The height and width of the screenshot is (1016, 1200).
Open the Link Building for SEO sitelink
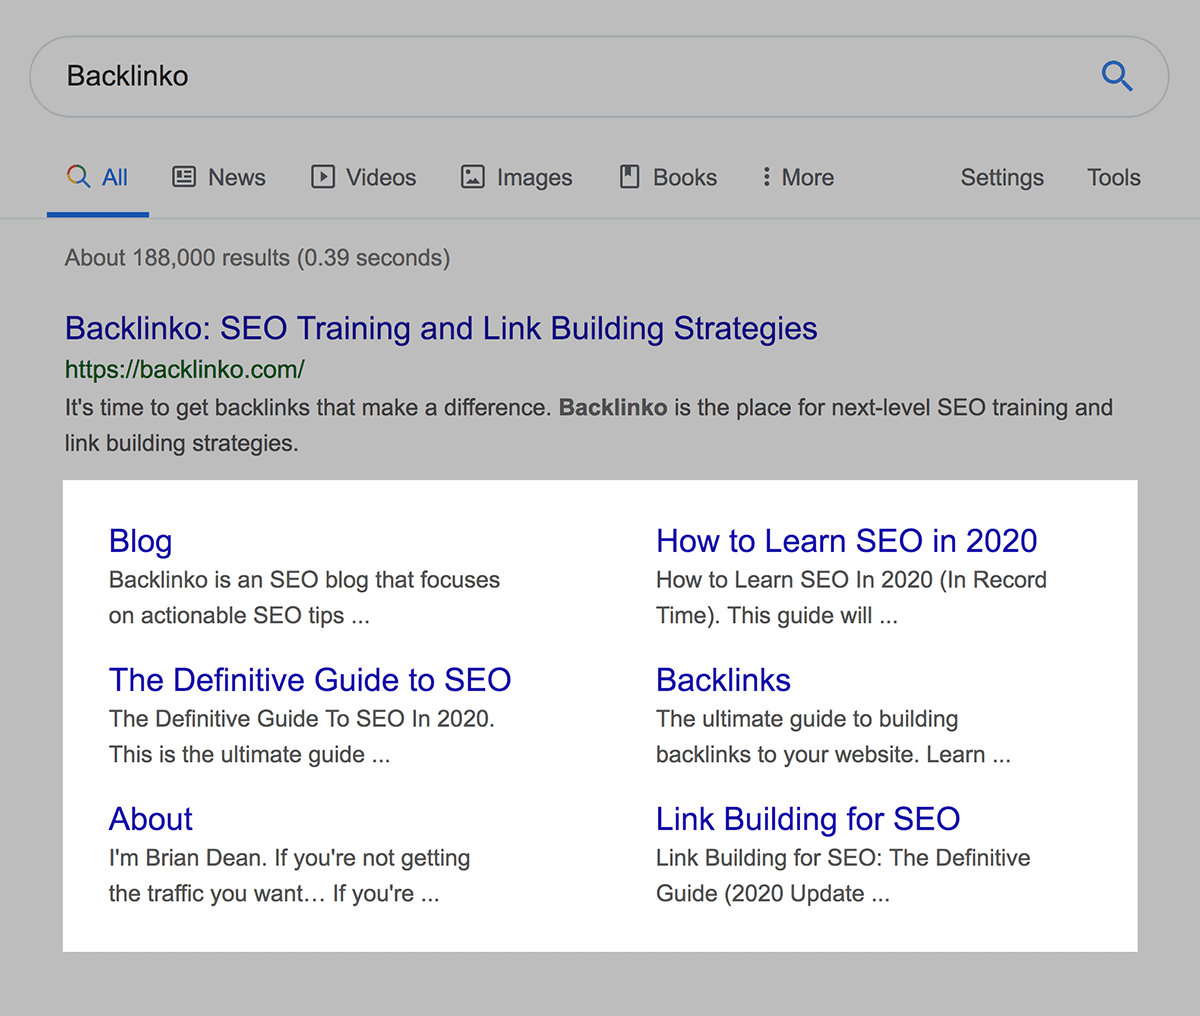click(x=808, y=819)
